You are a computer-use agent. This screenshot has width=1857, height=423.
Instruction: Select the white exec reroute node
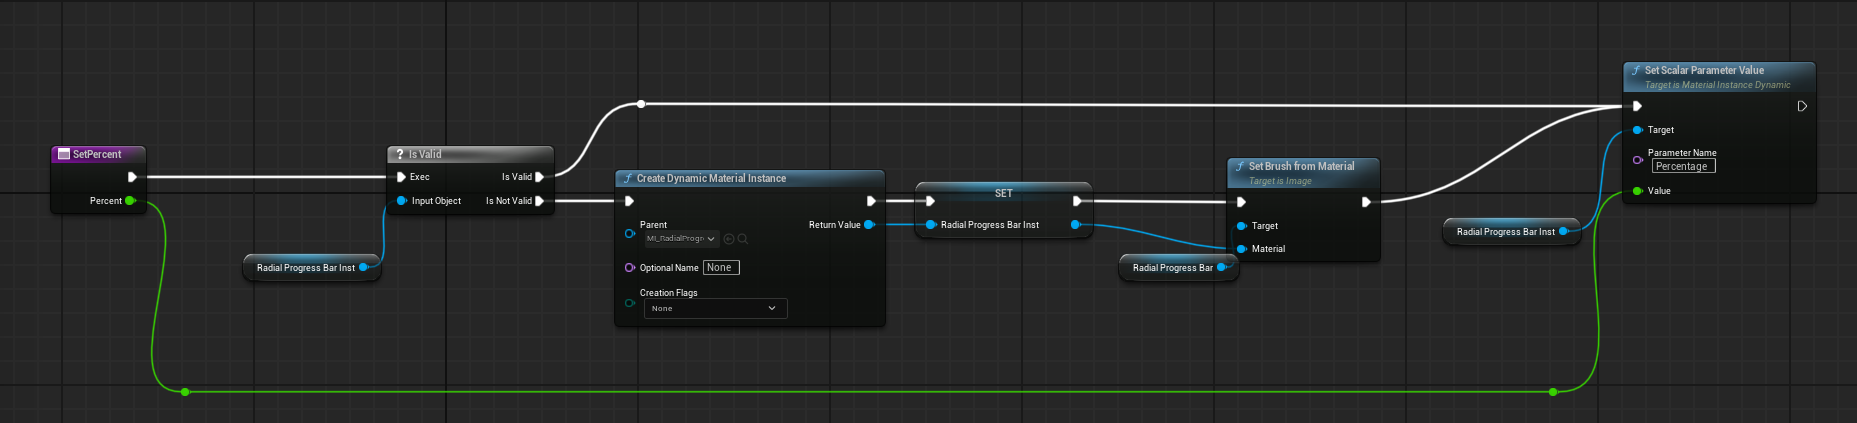tap(641, 104)
